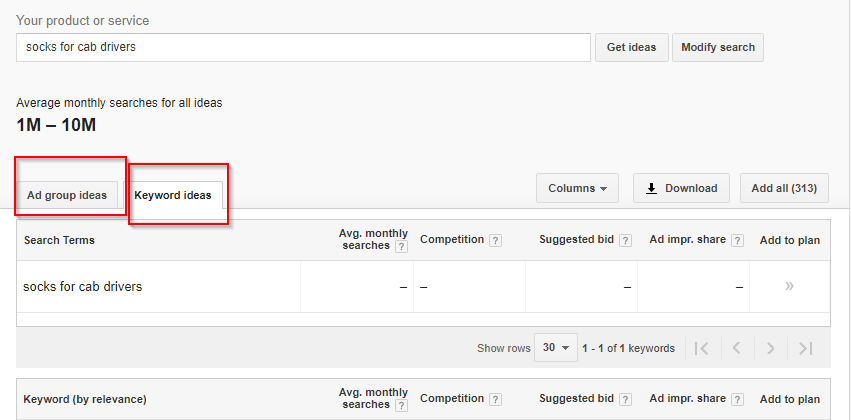The width and height of the screenshot is (851, 420).
Task: Click the Modify search button
Action: pos(718,47)
